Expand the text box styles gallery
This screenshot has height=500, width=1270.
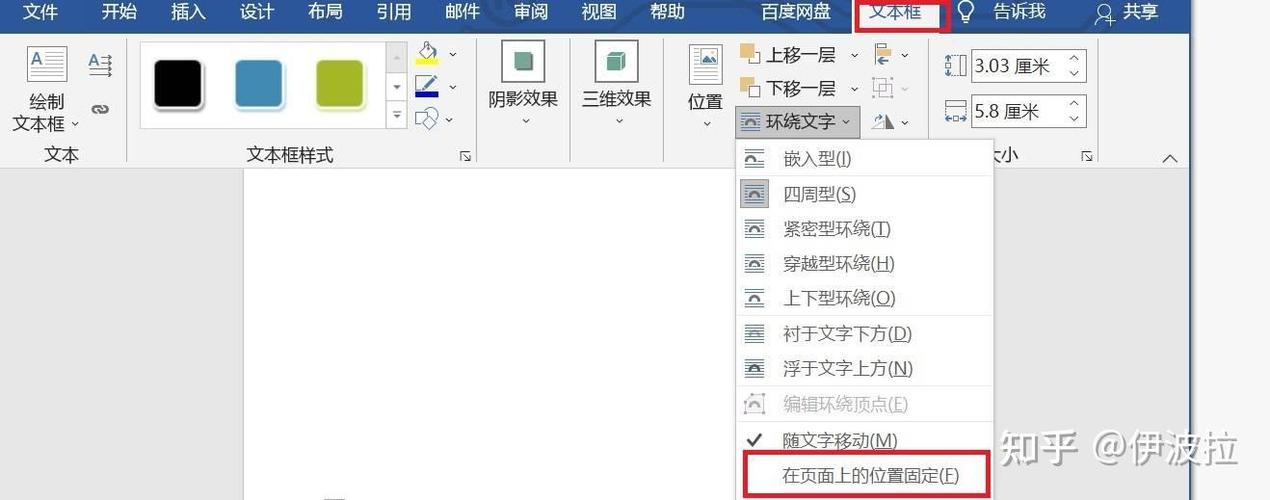pyautogui.click(x=397, y=115)
